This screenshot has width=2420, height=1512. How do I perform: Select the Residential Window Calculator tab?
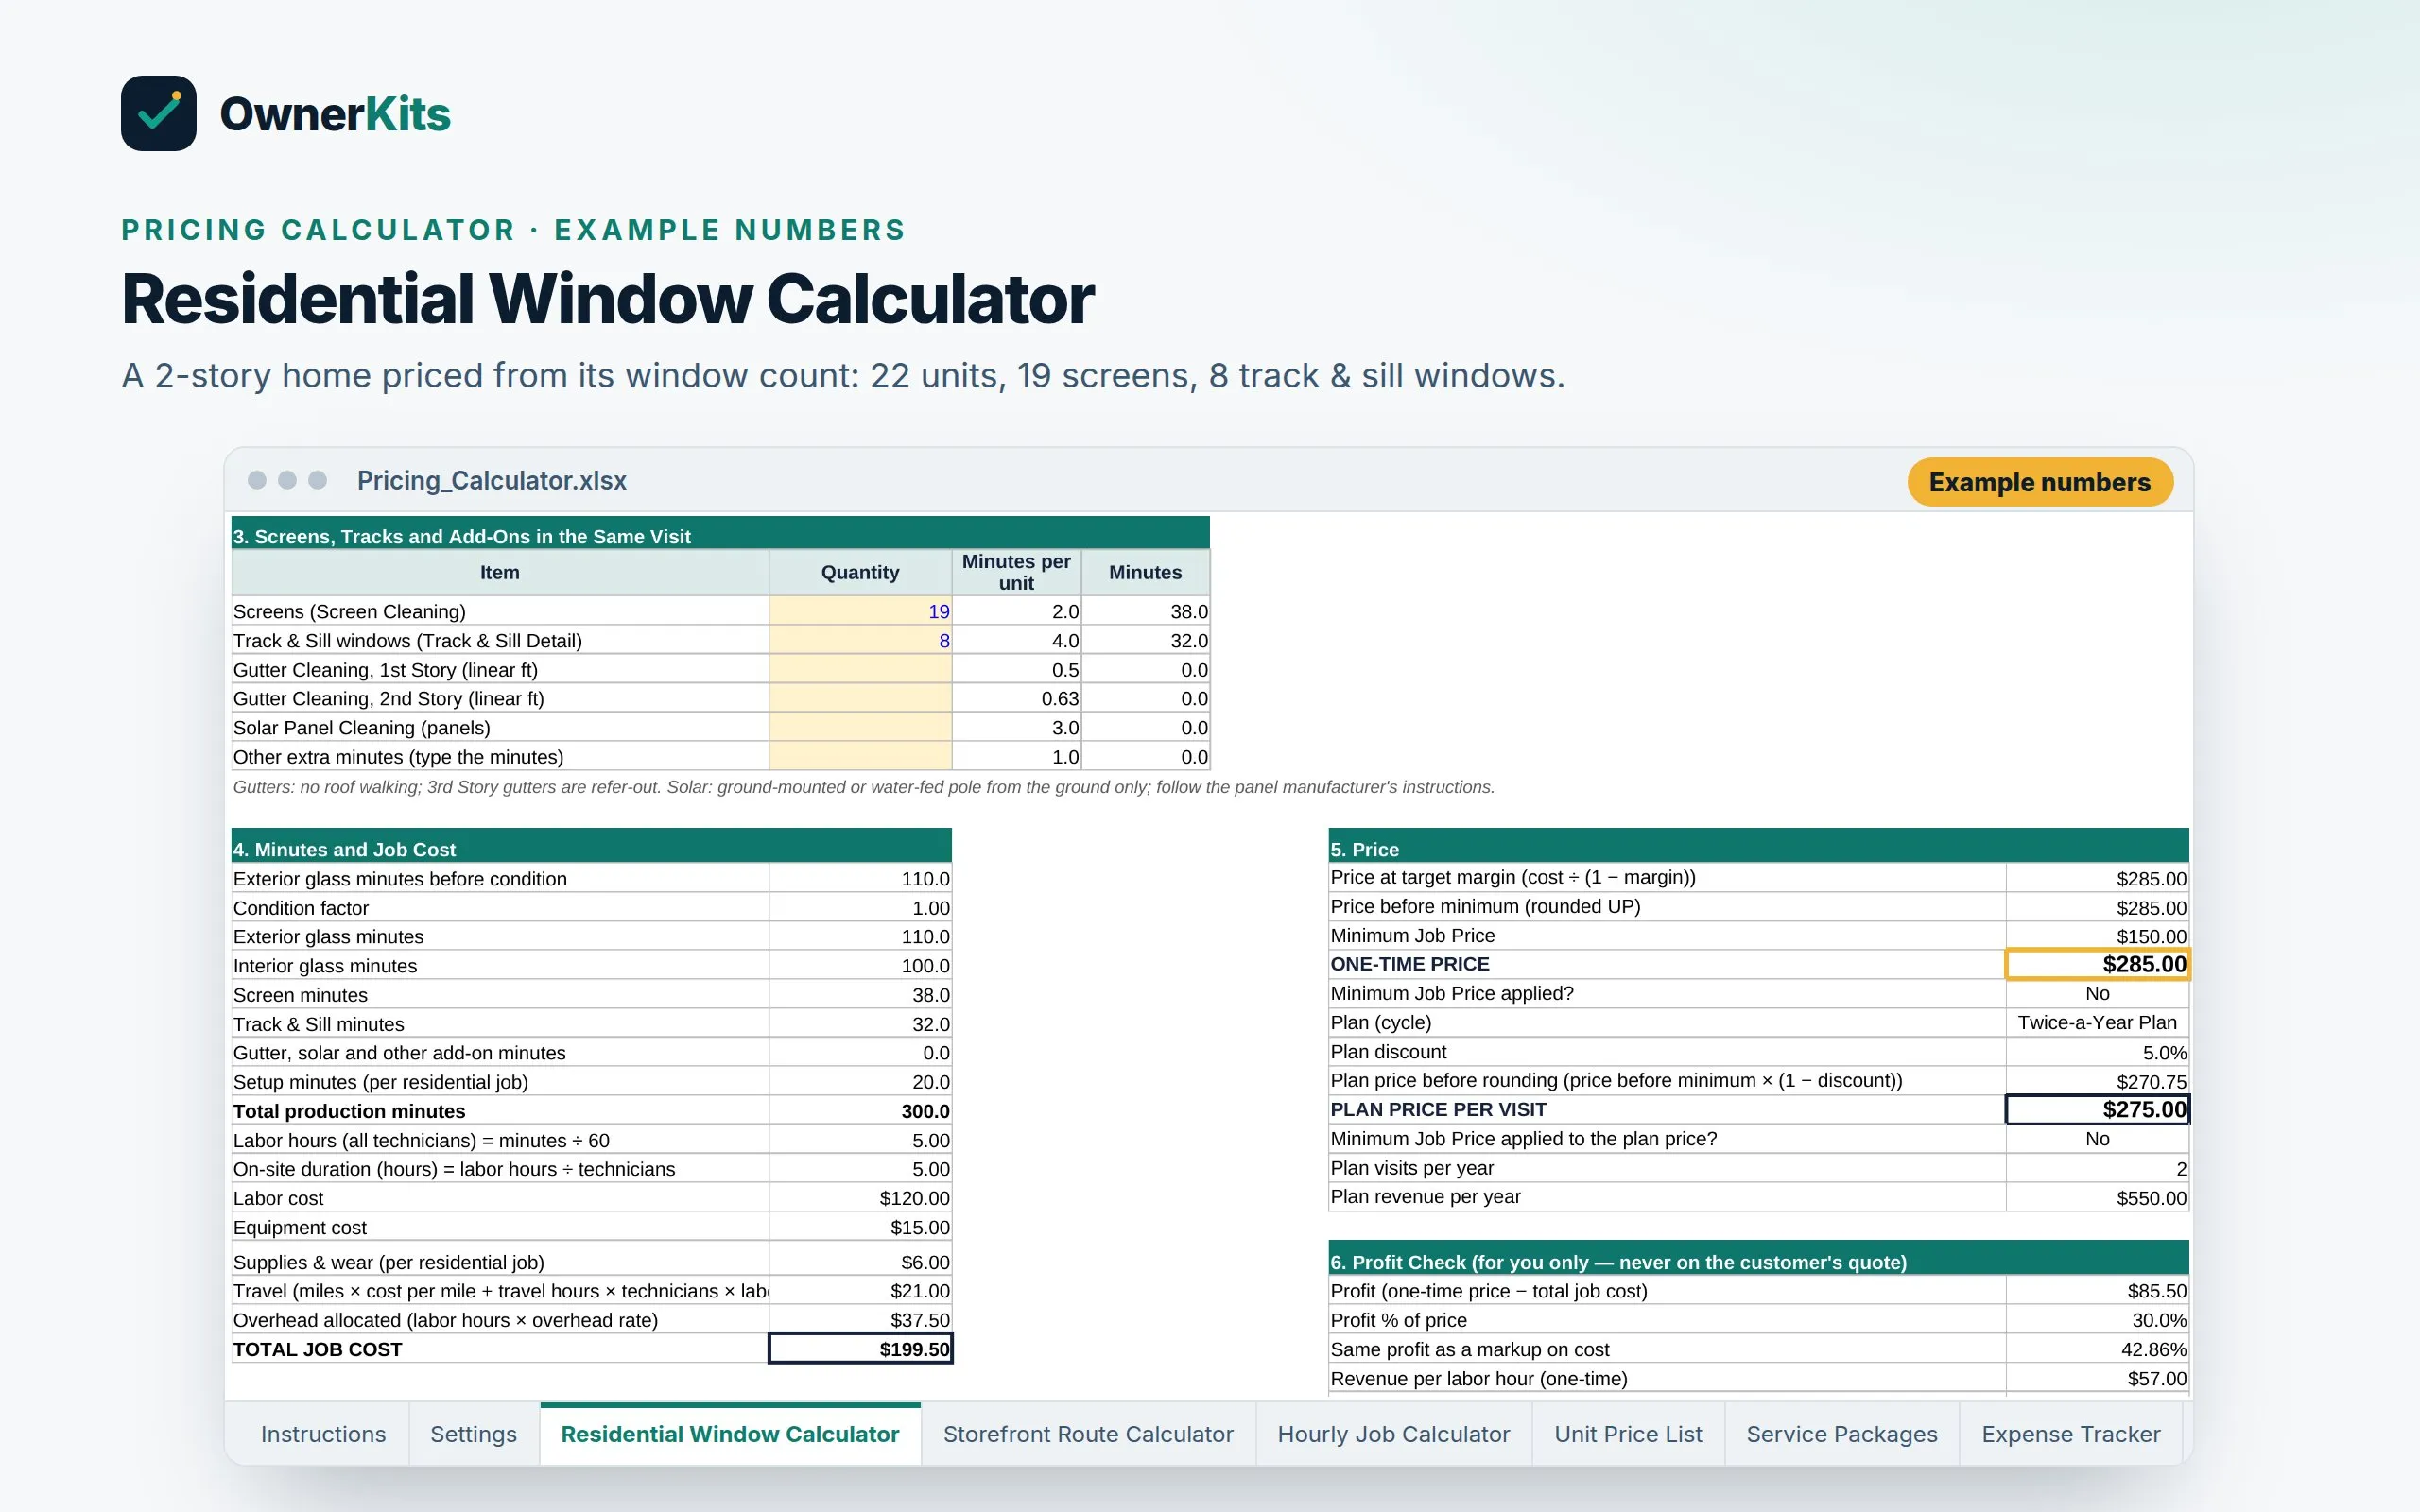tap(730, 1434)
